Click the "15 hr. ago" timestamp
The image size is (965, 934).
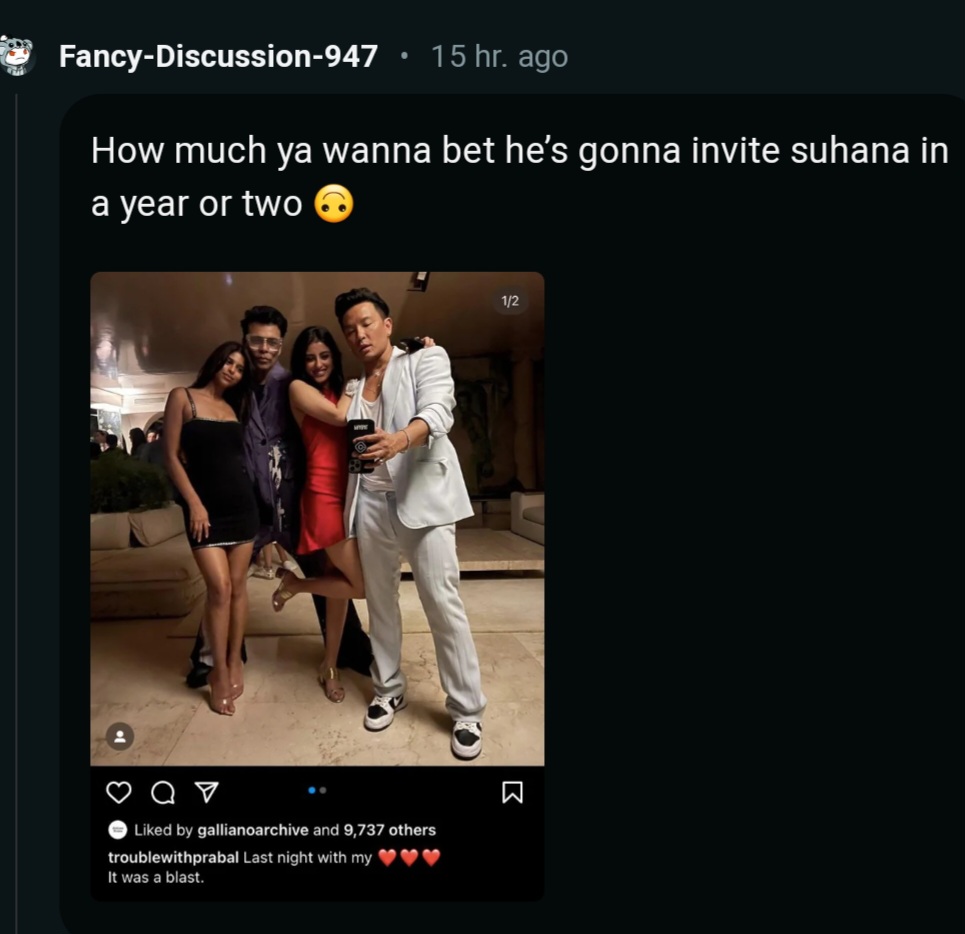click(x=499, y=56)
